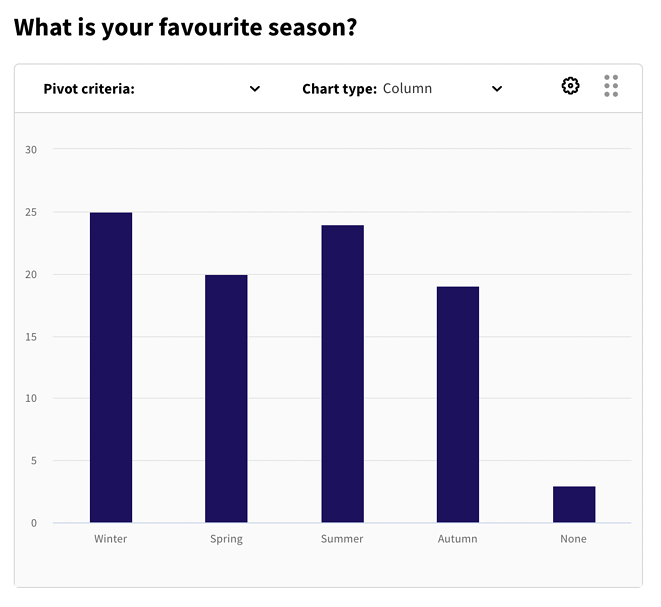Image resolution: width=661 pixels, height=607 pixels.
Task: Expand the Pivot criteria dropdown arrow
Action: click(255, 89)
